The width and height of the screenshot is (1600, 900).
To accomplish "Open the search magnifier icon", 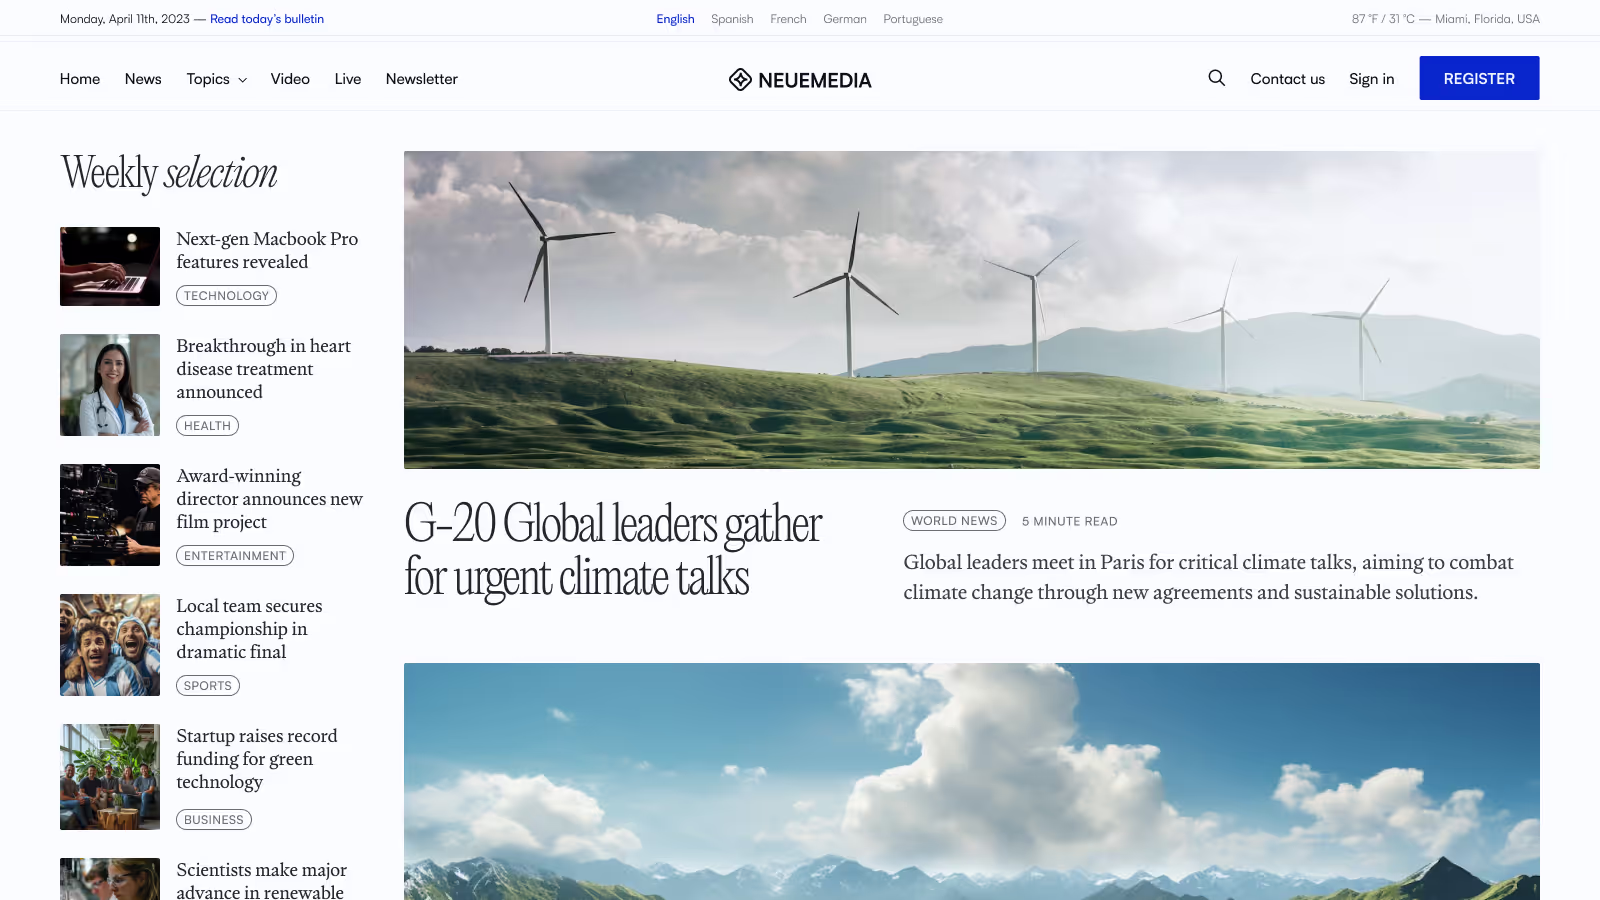I will point(1216,78).
